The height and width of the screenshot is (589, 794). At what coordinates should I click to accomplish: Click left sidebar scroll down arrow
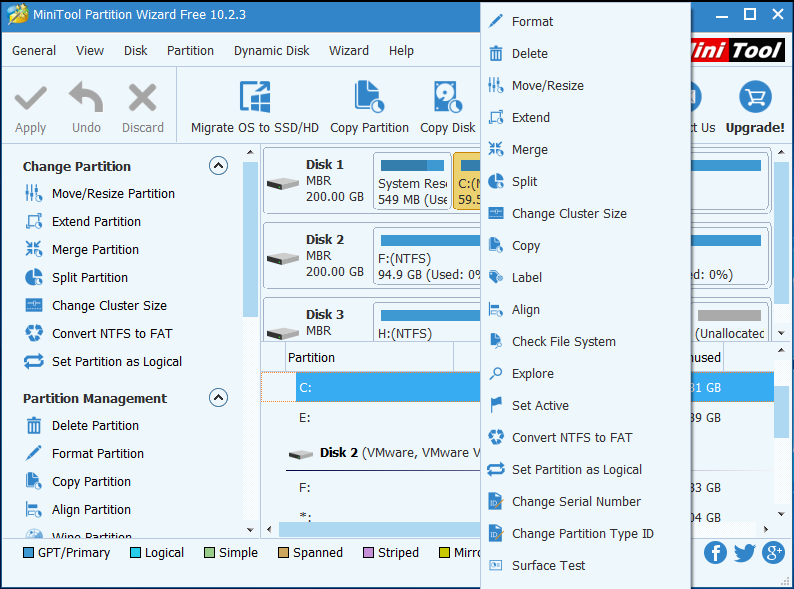[x=250, y=530]
